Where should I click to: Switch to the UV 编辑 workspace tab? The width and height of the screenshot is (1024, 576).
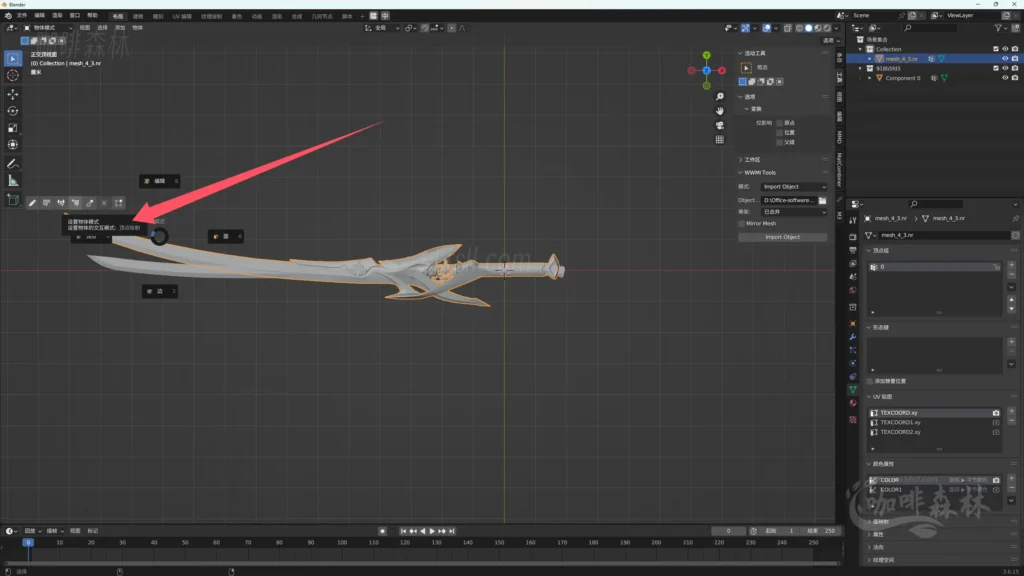click(x=182, y=17)
